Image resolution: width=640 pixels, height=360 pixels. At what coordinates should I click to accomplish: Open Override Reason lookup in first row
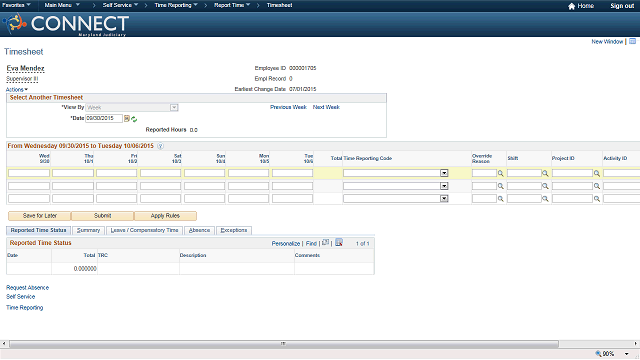500,173
